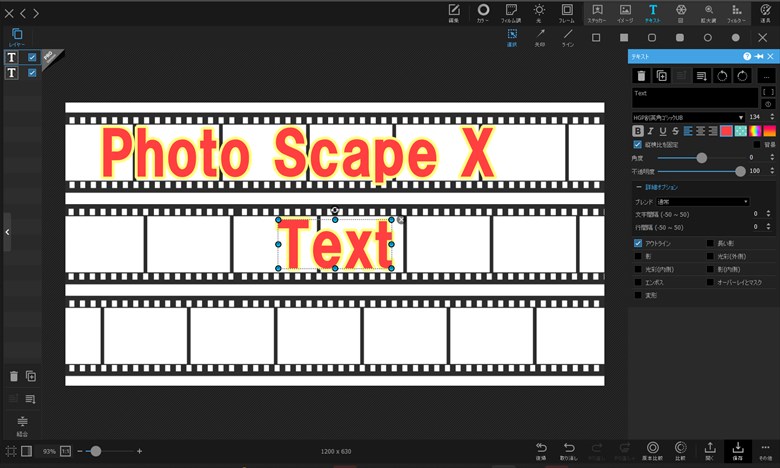Open the 編集 edit tab
Viewport: 780px width, 468px height.
point(454,13)
